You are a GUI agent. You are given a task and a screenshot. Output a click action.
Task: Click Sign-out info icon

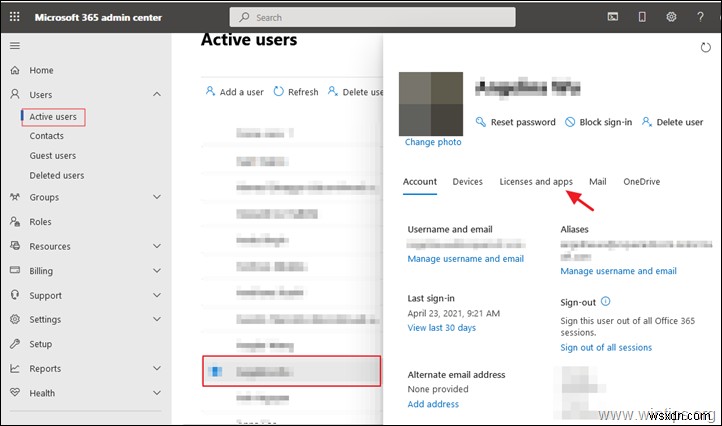606,301
